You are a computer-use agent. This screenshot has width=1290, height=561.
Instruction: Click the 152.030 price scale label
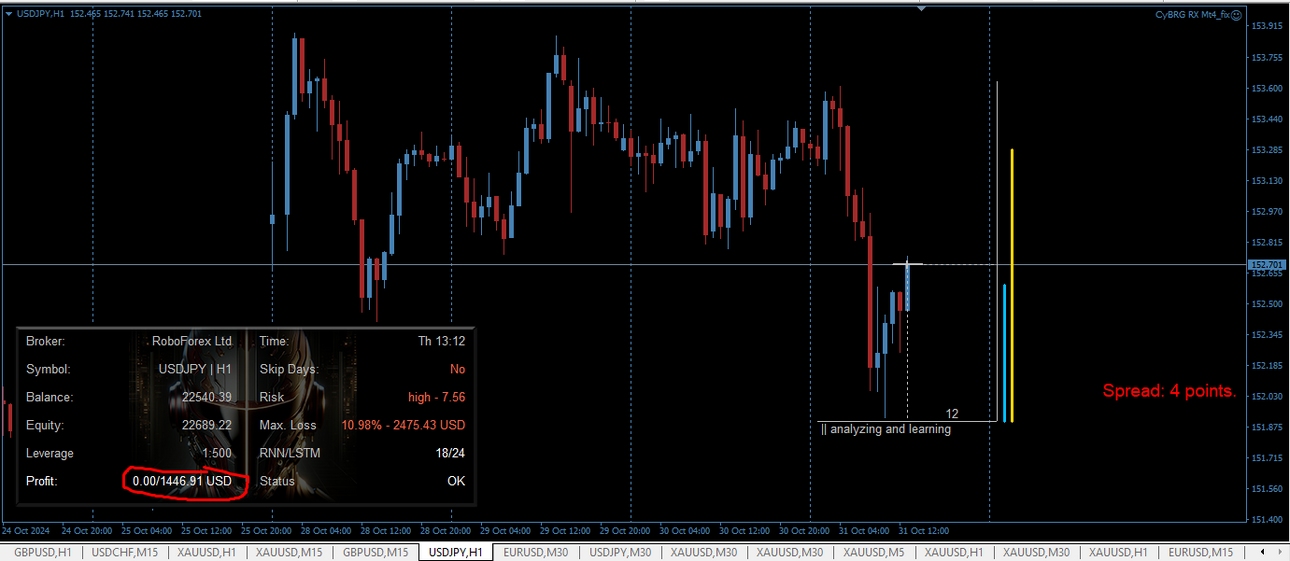[x=1267, y=397]
